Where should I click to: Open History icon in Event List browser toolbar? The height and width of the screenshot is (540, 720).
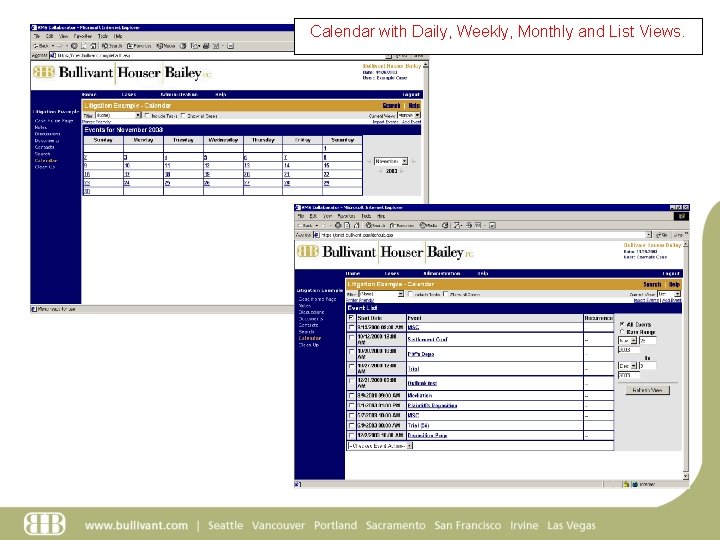click(445, 225)
